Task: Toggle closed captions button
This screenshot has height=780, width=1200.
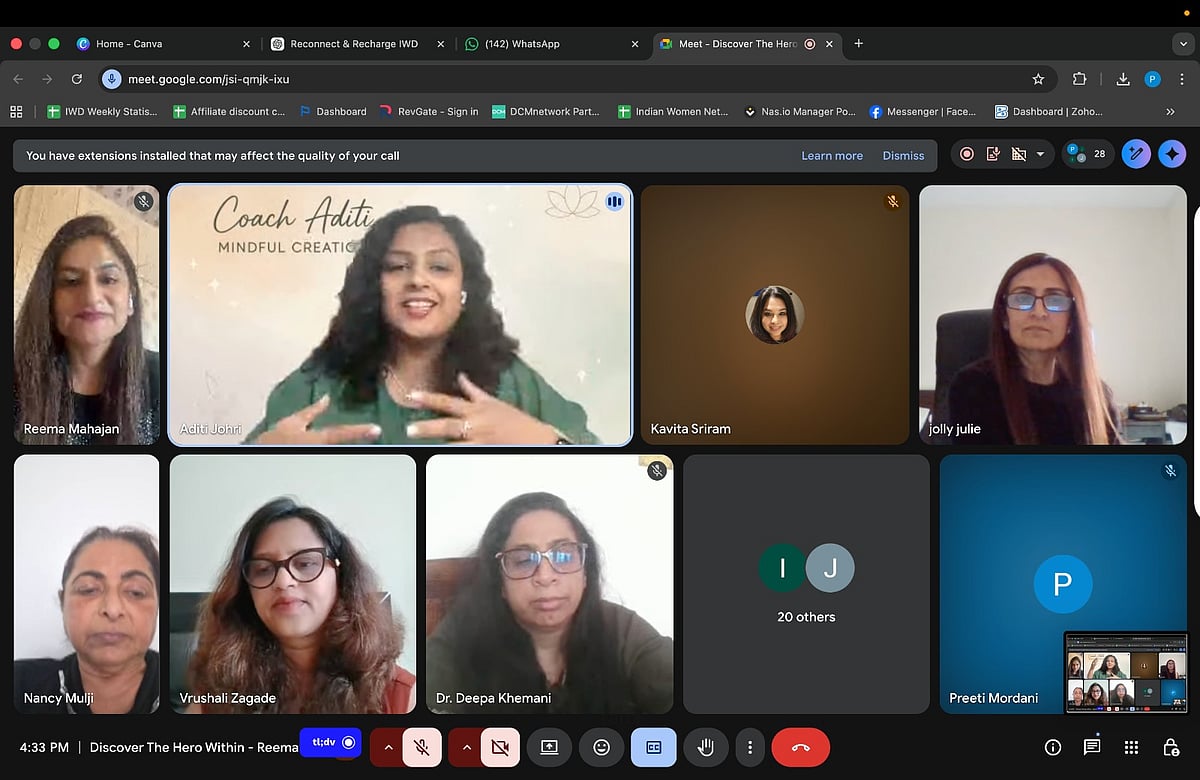Action: tap(653, 747)
